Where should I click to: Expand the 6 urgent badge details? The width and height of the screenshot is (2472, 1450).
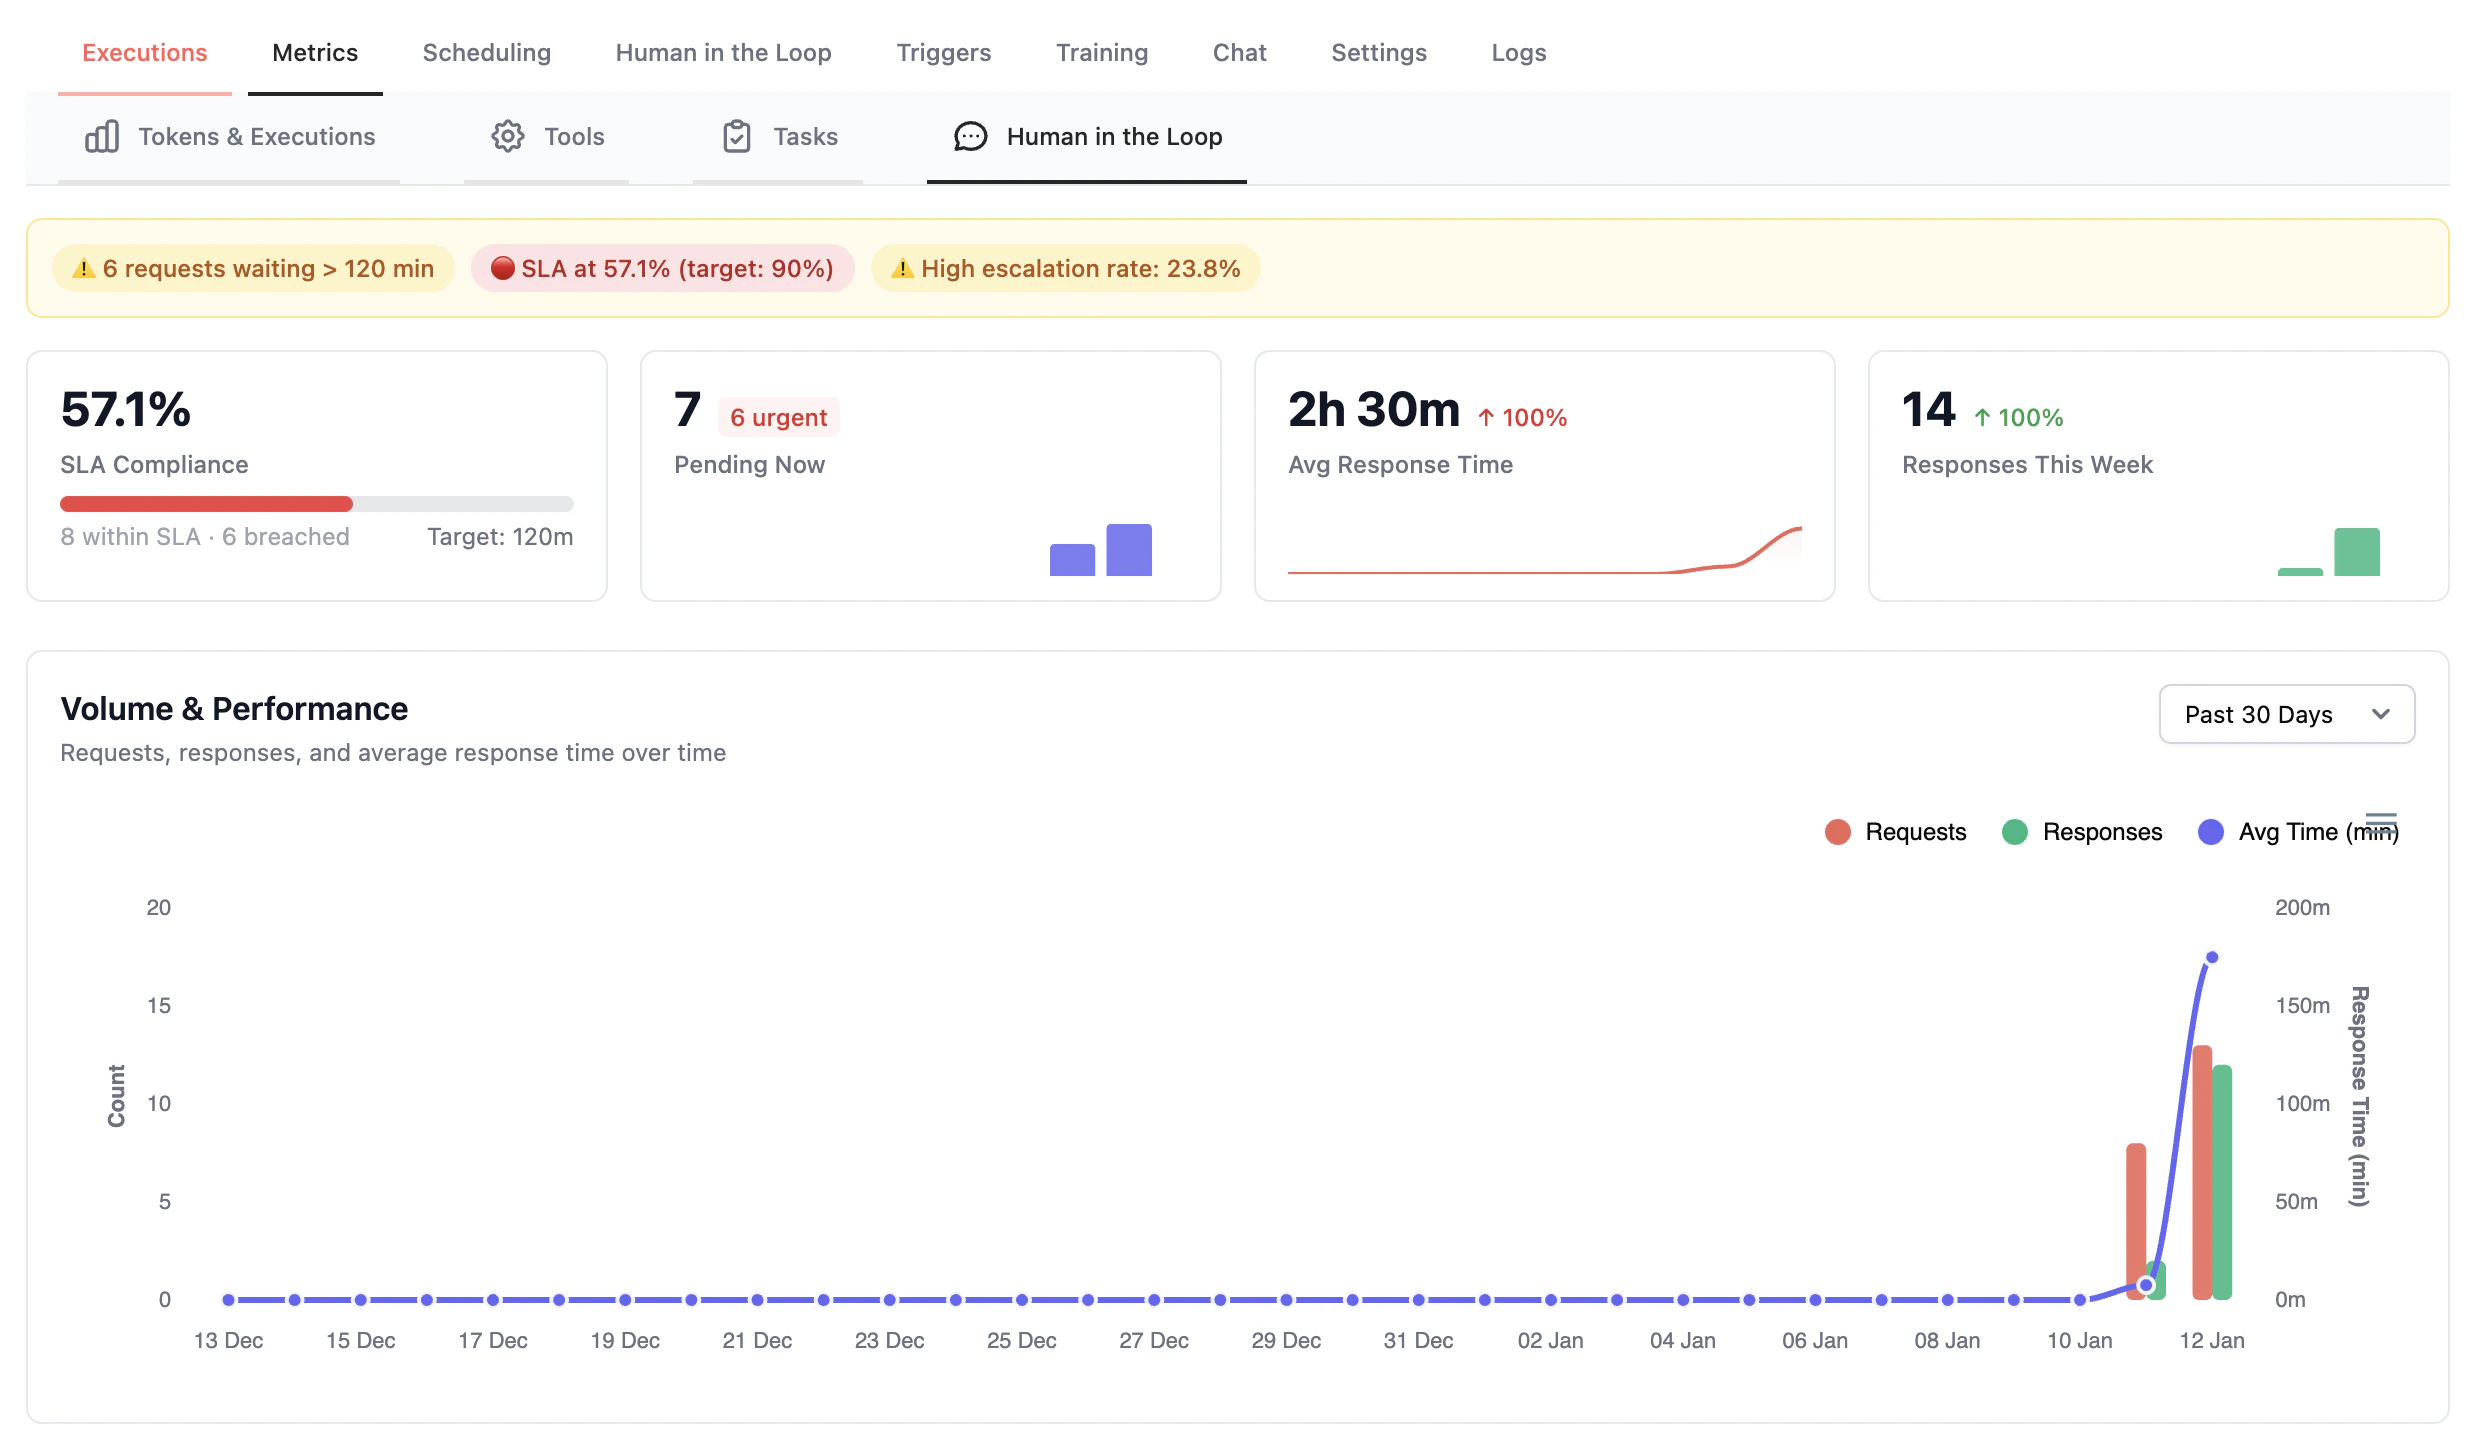(x=777, y=417)
